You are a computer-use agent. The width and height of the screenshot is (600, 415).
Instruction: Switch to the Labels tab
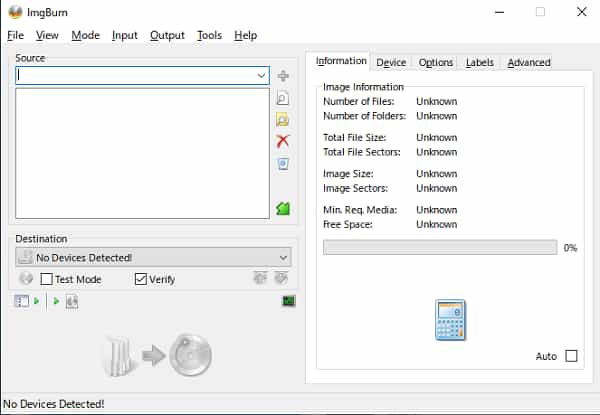(479, 62)
